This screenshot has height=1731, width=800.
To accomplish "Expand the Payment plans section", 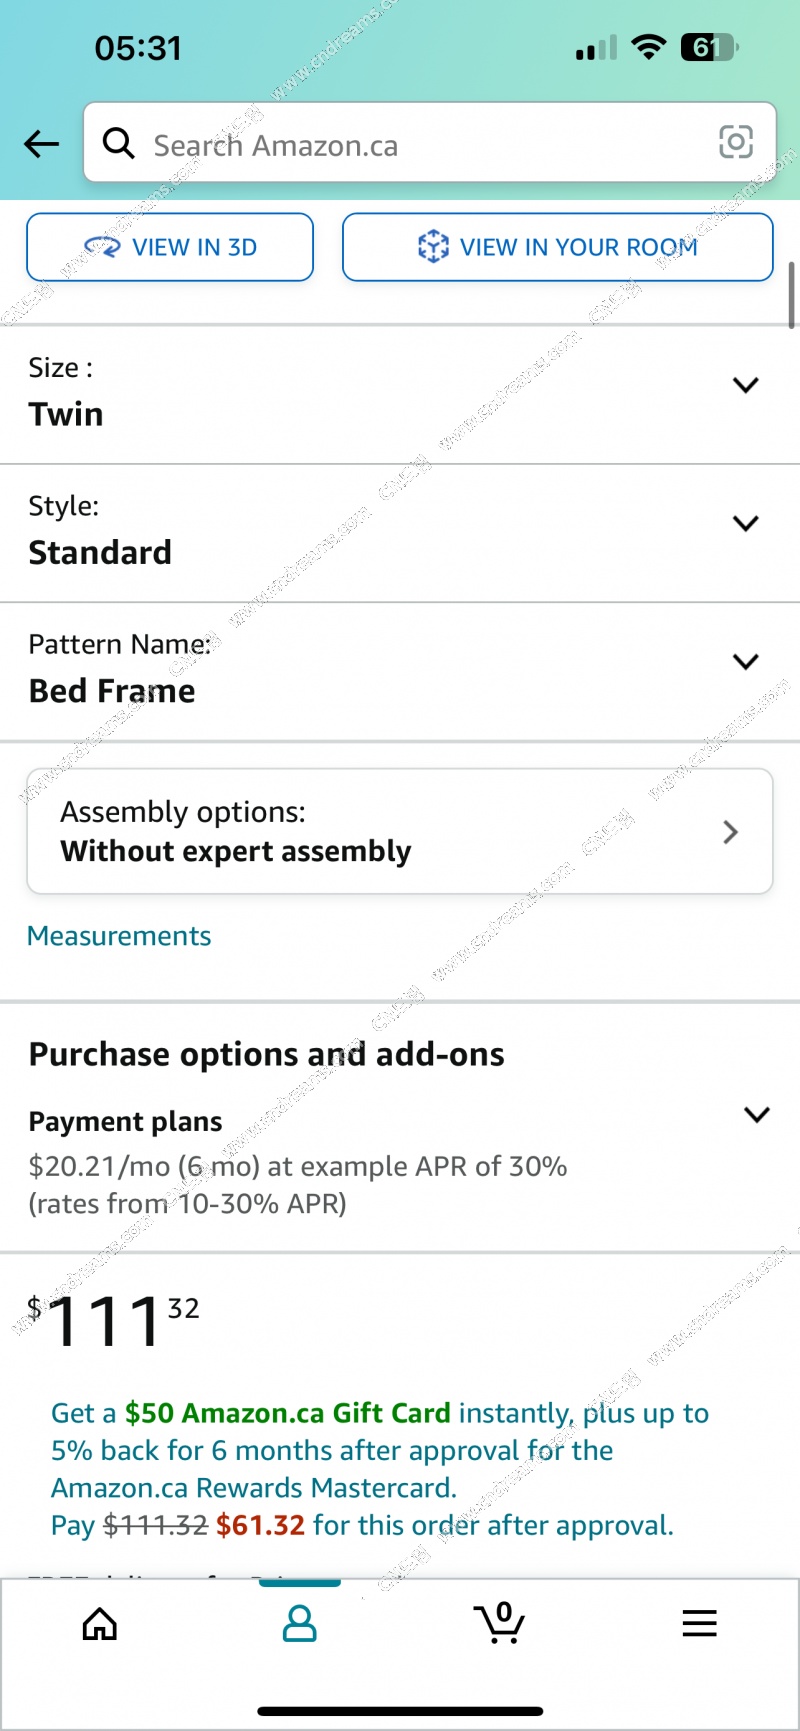I will tap(400, 1162).
